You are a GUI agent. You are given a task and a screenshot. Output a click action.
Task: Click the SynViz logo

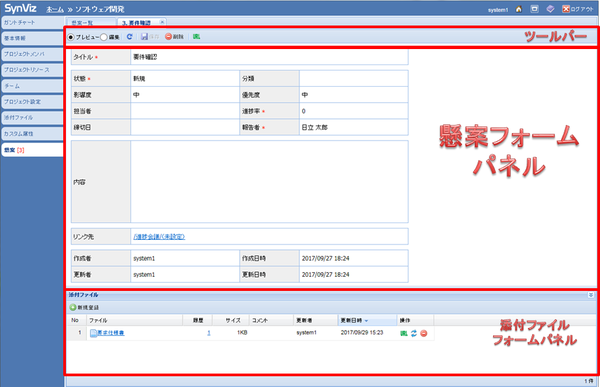(x=21, y=8)
